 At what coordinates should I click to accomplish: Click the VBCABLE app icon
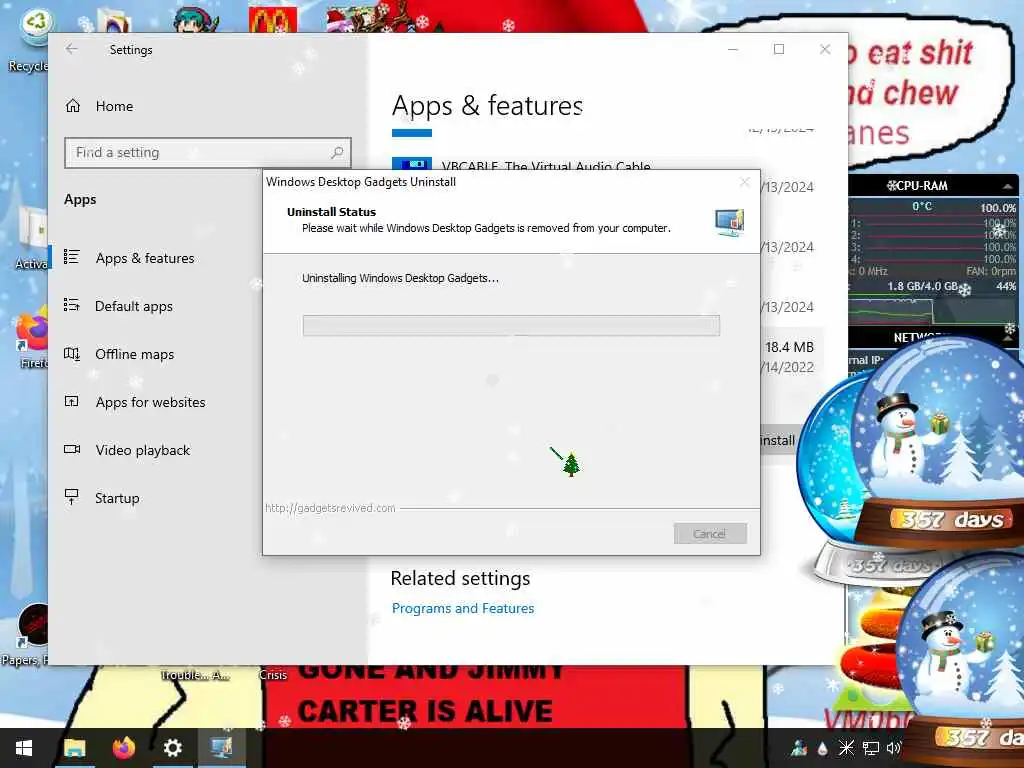pos(411,164)
